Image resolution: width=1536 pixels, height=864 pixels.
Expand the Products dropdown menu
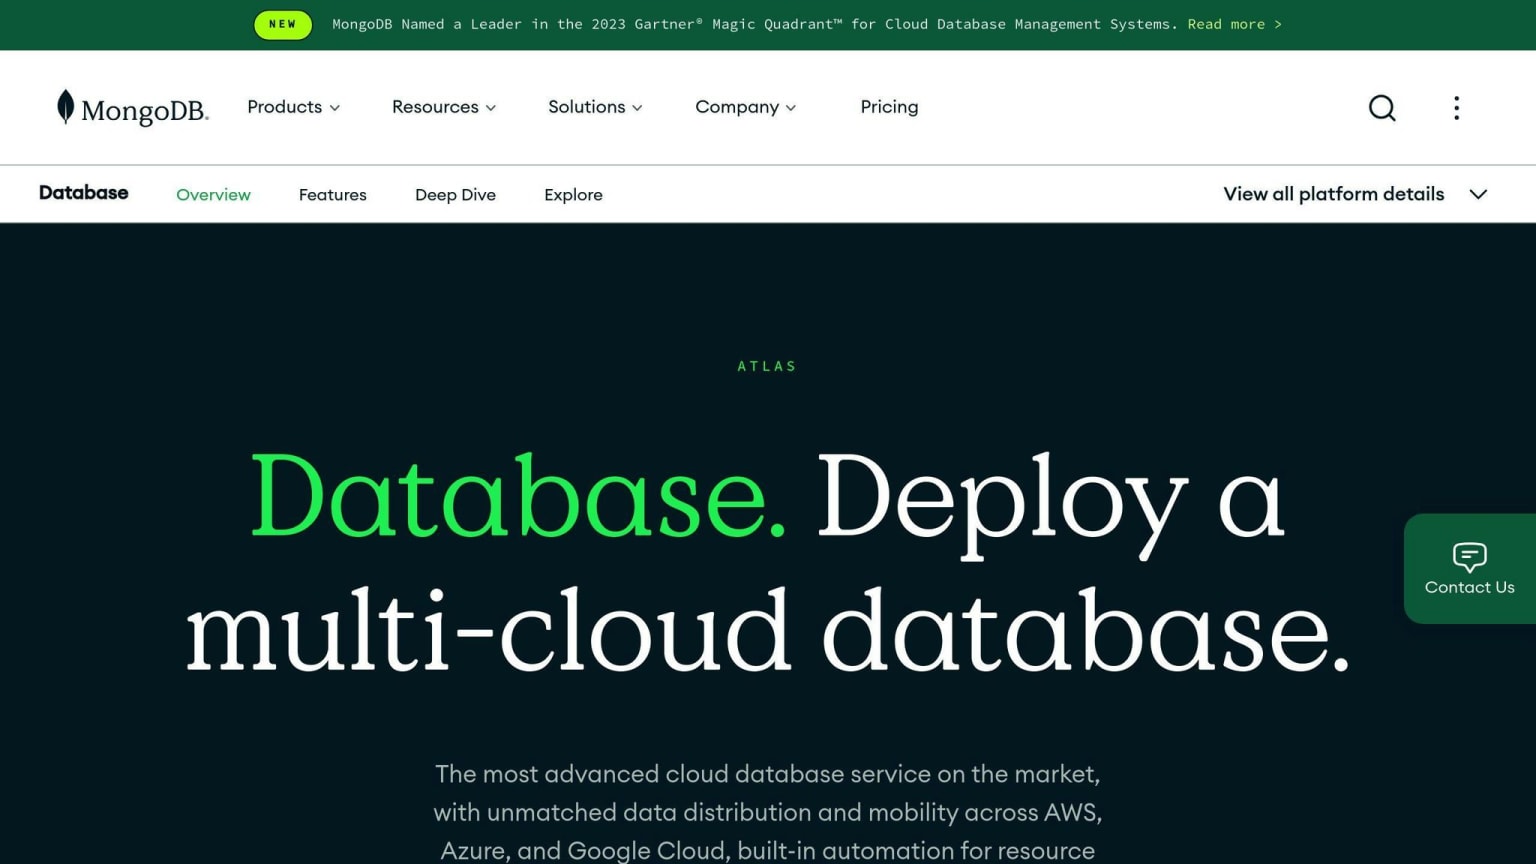293,107
